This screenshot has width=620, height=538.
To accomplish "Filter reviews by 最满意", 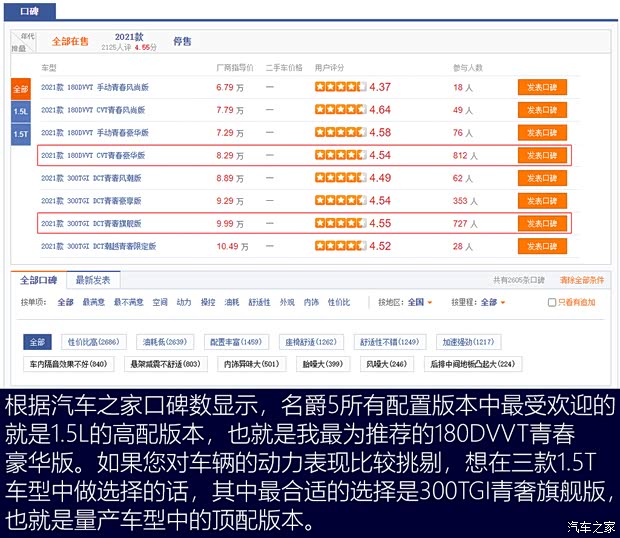I will click(x=94, y=302).
